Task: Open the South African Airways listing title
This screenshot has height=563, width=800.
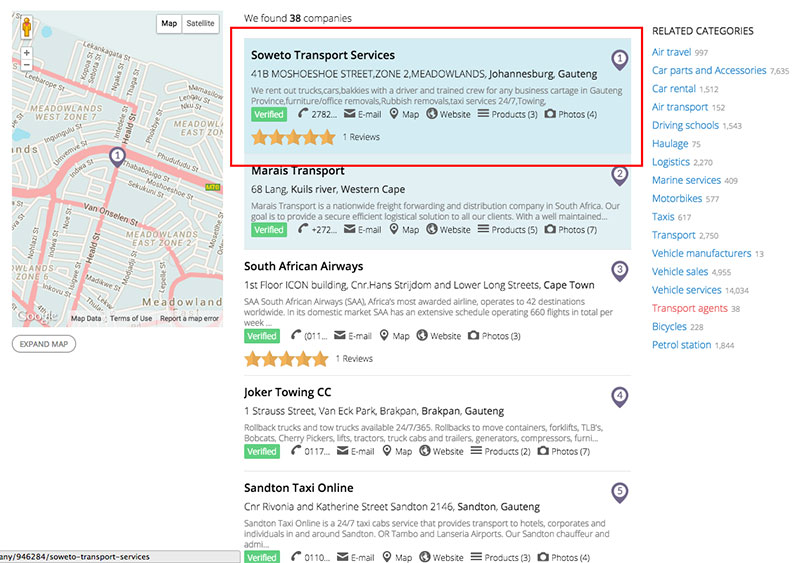Action: click(x=304, y=266)
